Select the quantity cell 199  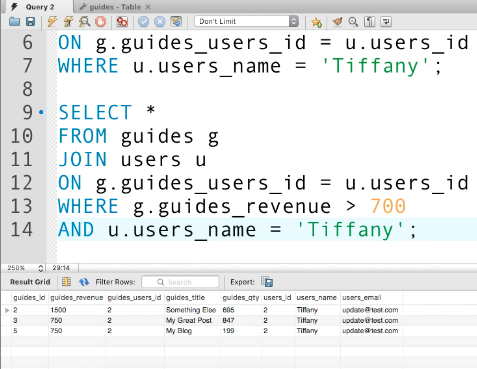click(x=241, y=331)
